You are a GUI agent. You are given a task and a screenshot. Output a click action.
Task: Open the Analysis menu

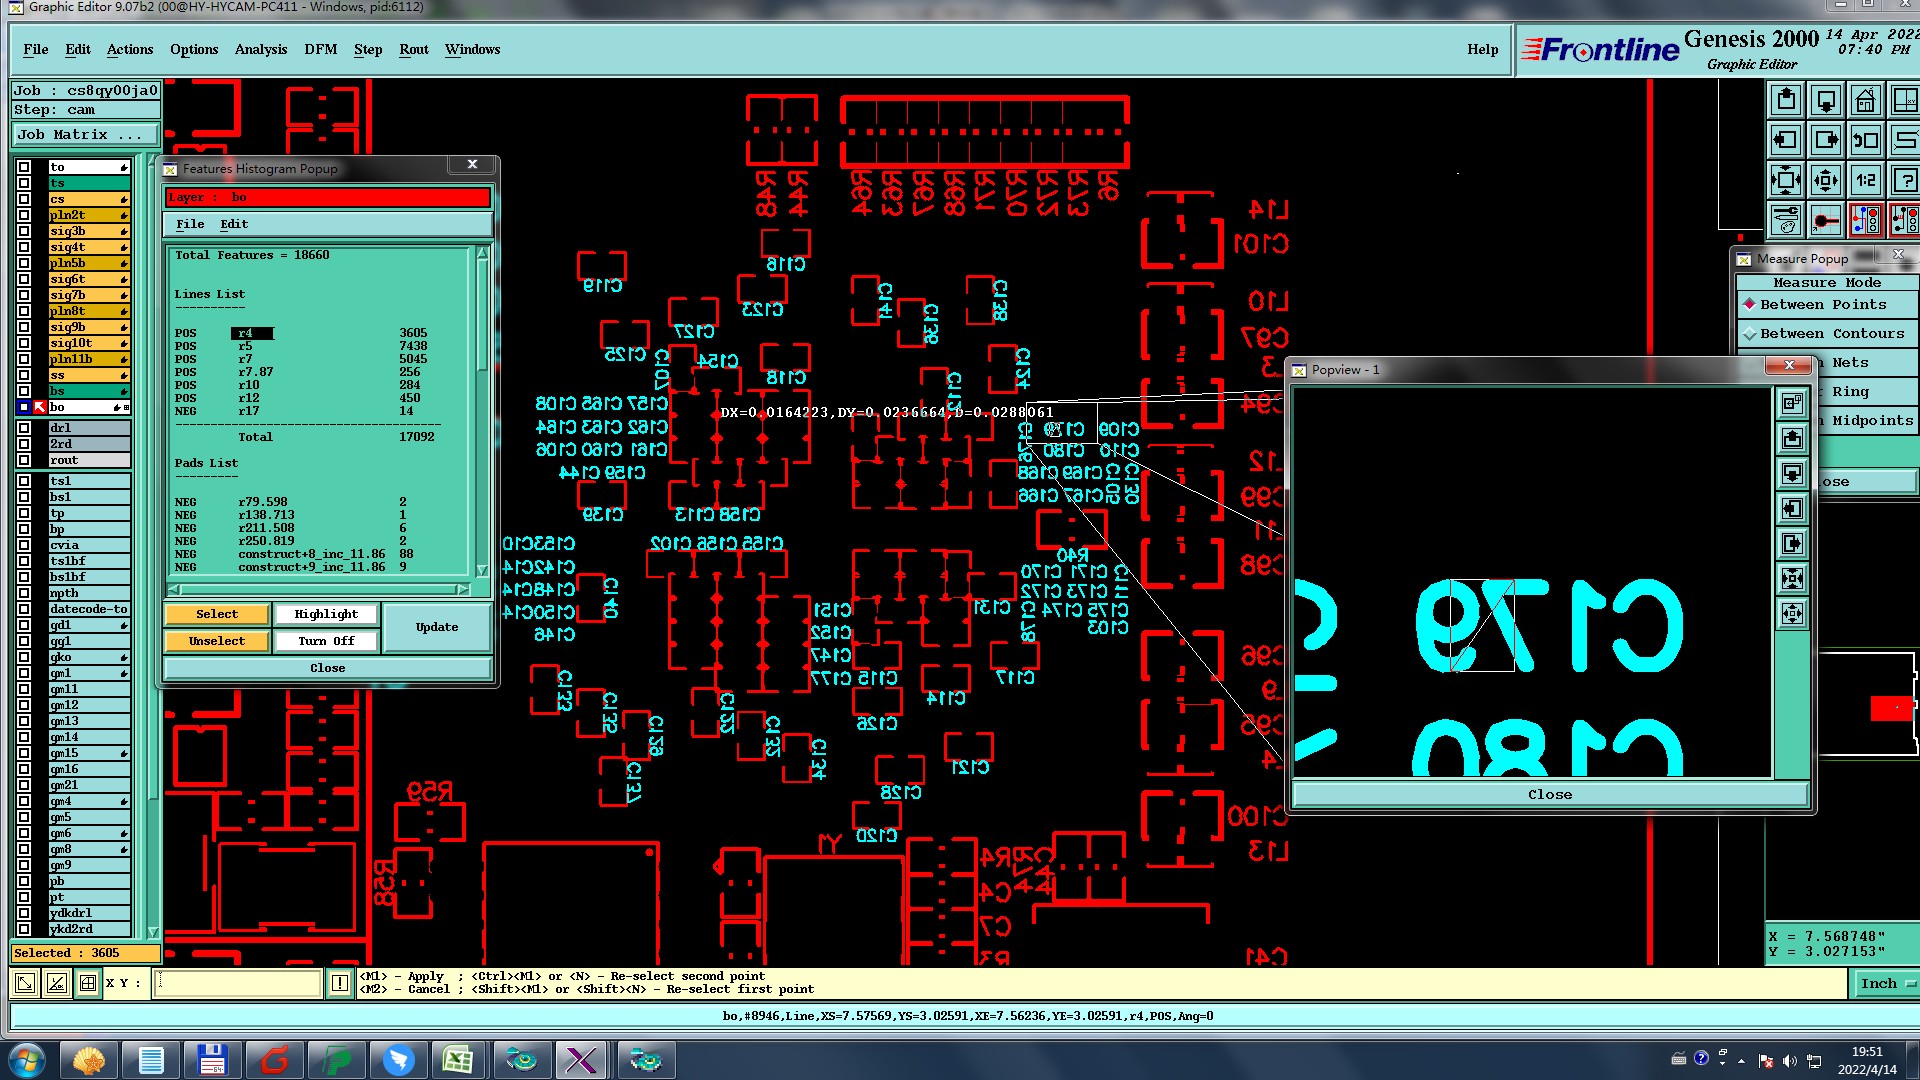click(x=260, y=49)
